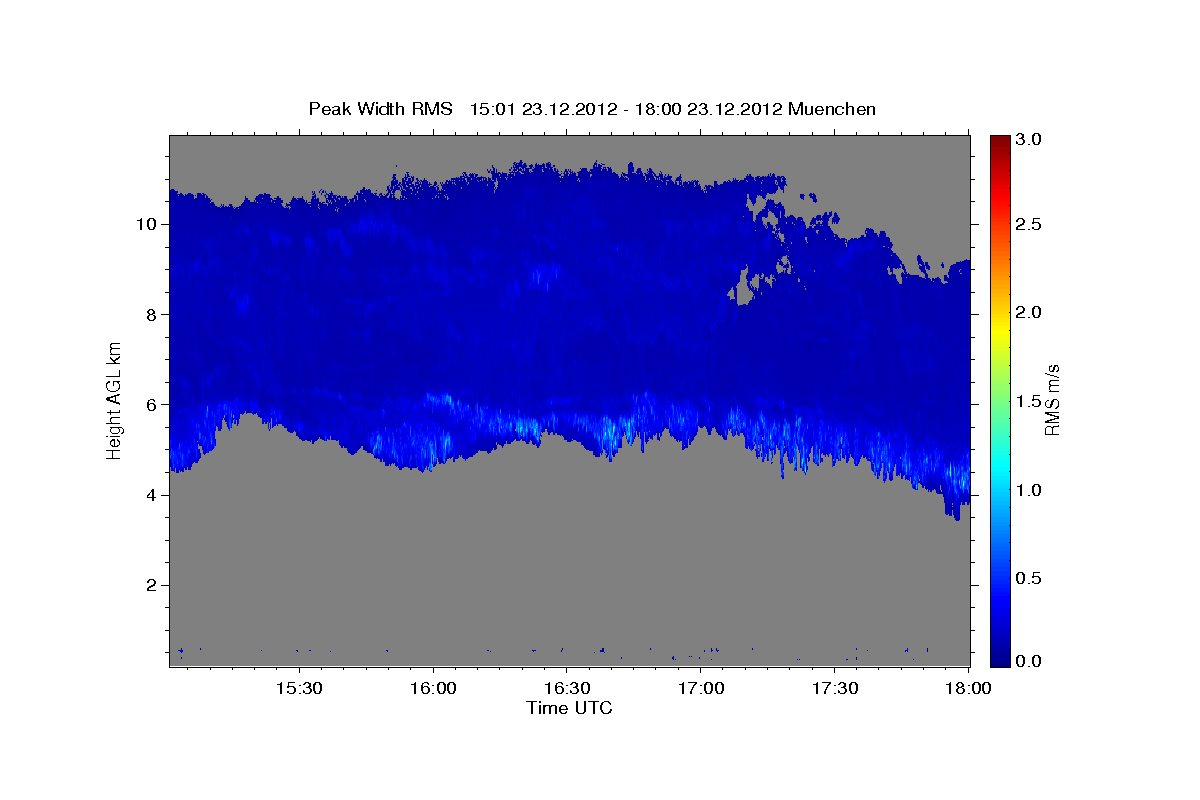Click the 18:00 time tick label
1200x800 pixels.
click(x=968, y=688)
